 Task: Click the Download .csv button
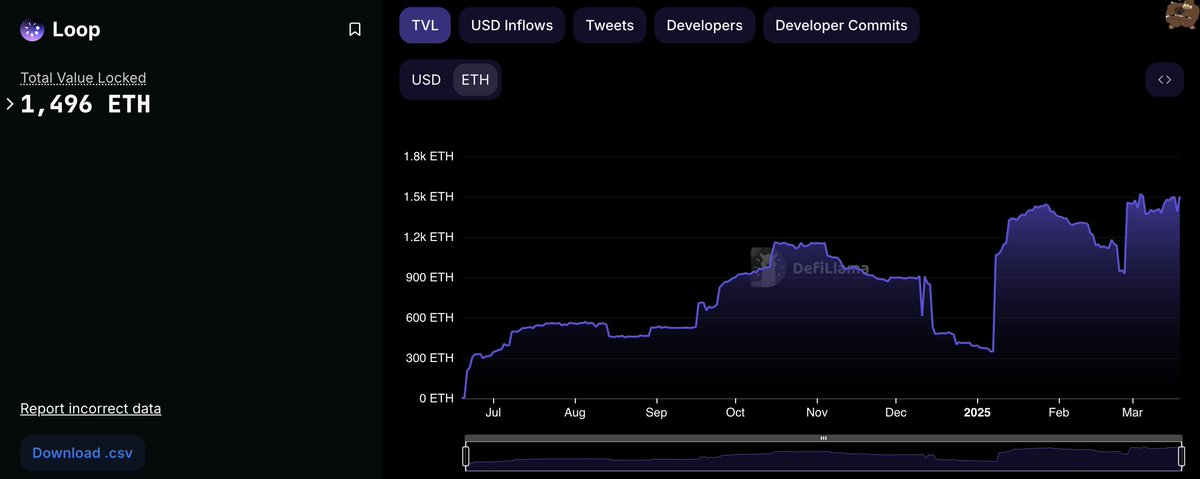tap(82, 453)
